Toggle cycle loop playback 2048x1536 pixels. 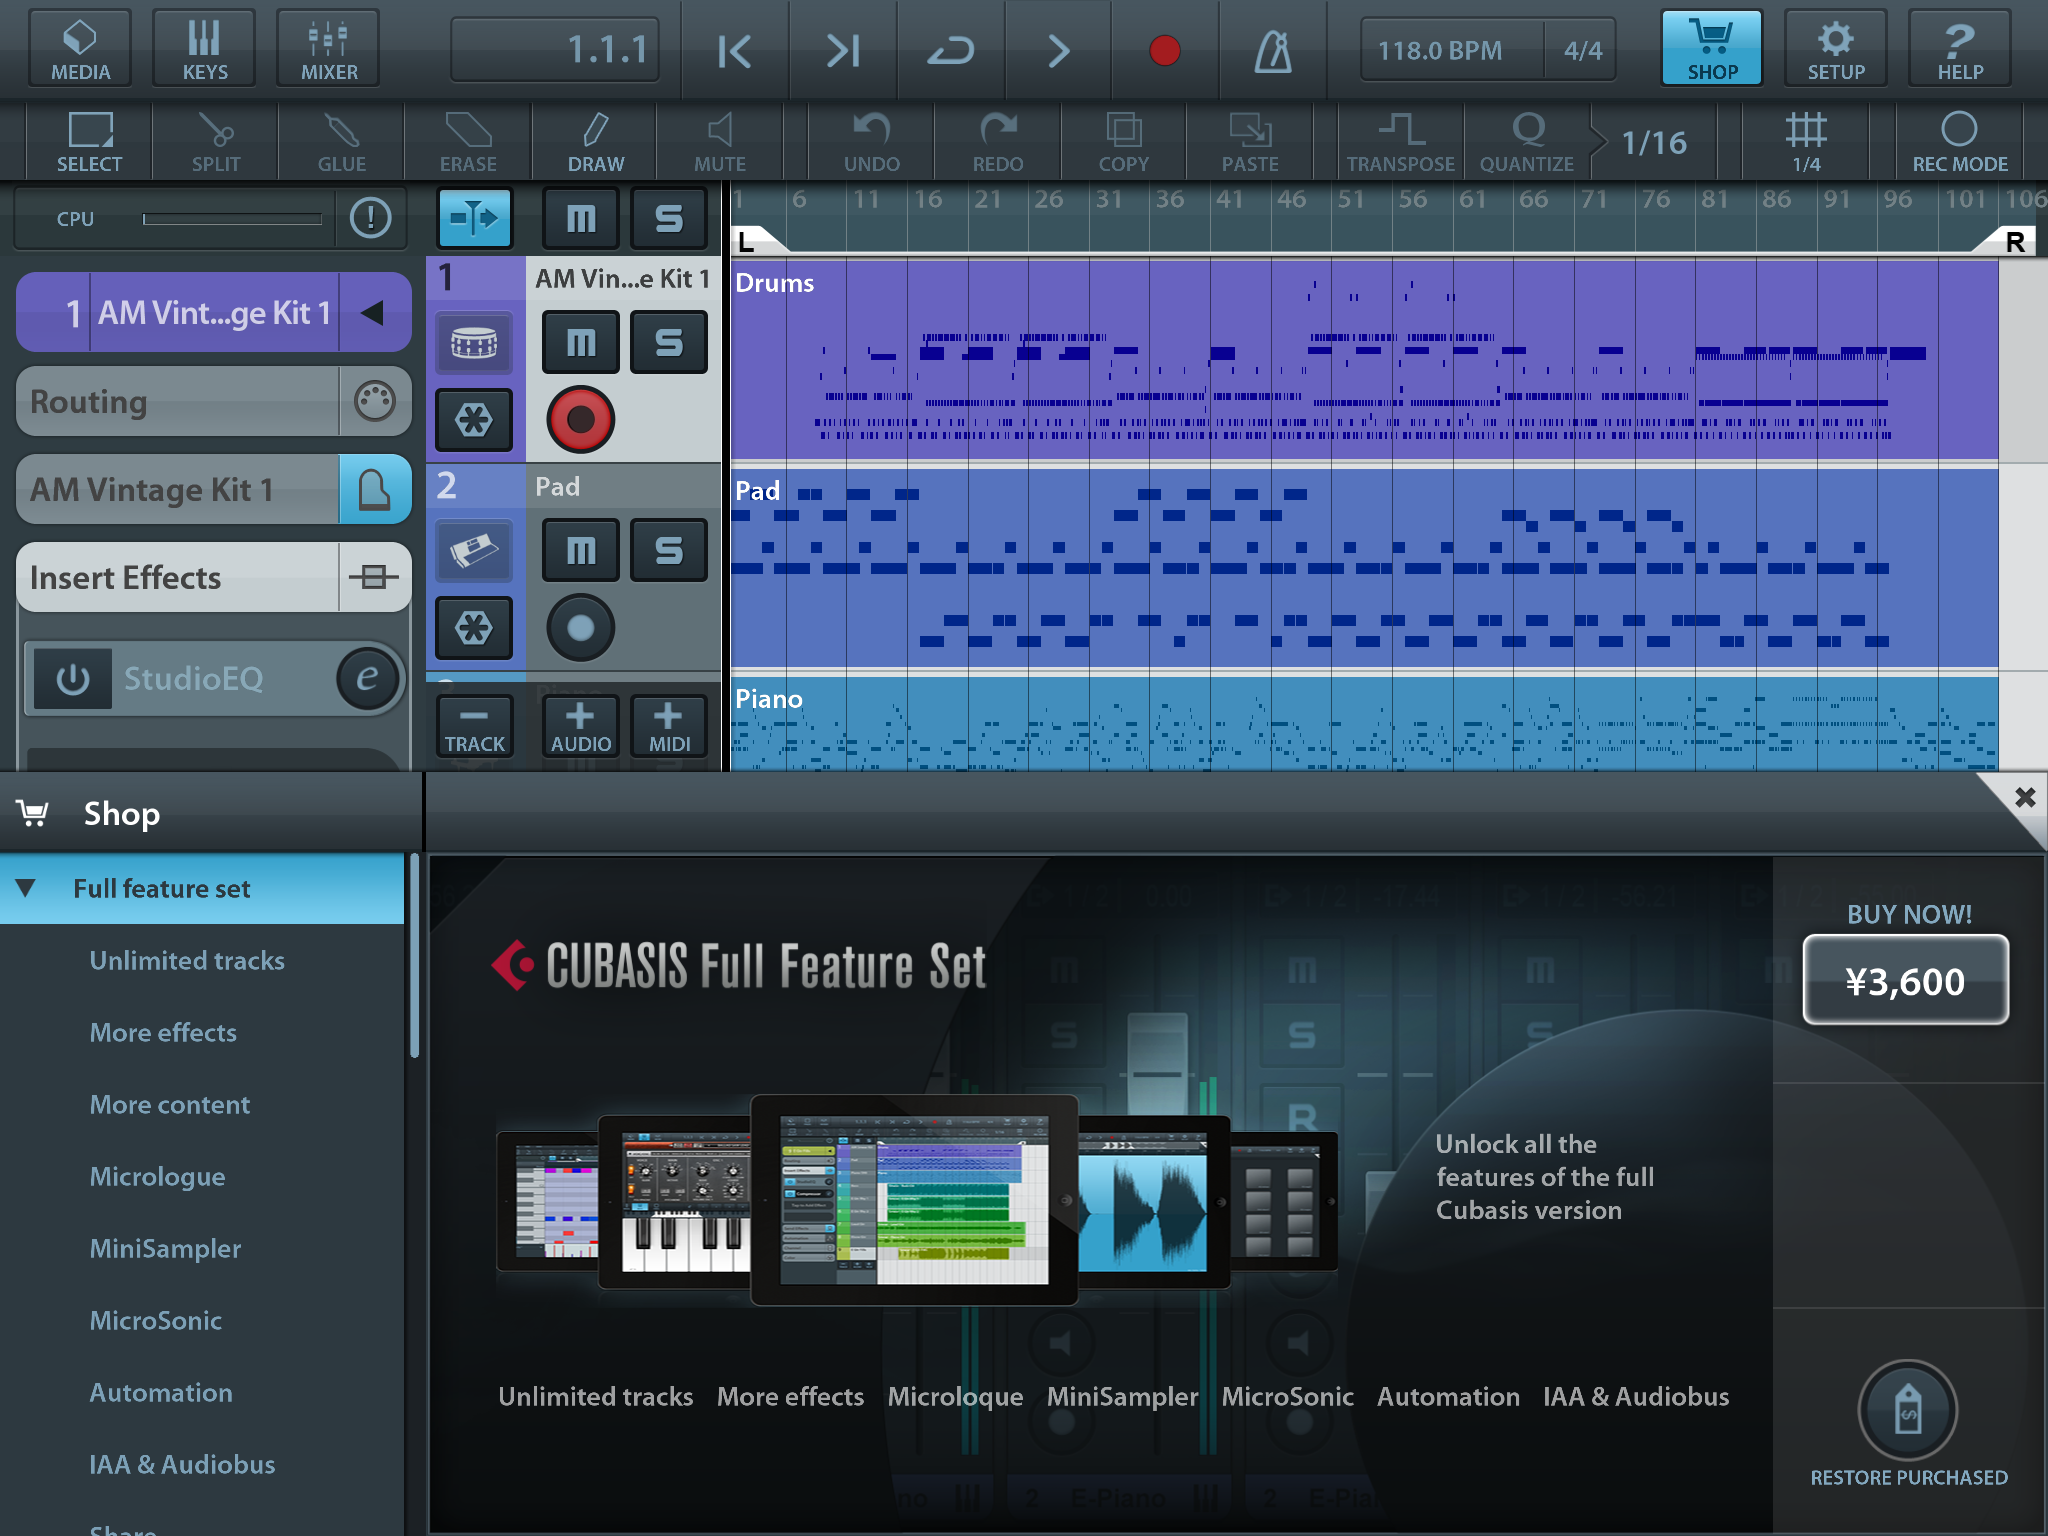tap(950, 50)
